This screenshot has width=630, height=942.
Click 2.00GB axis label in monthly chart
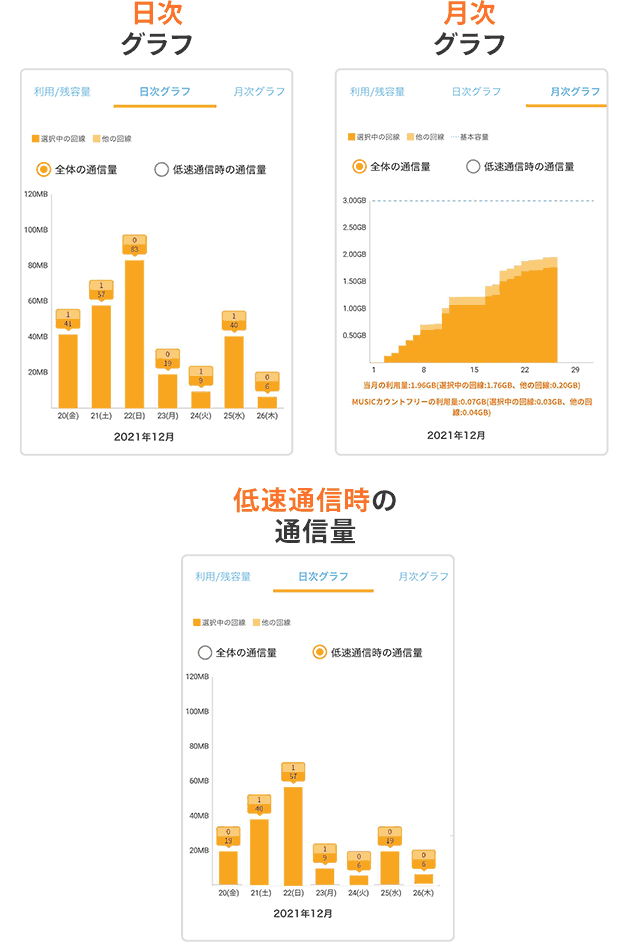[354, 254]
